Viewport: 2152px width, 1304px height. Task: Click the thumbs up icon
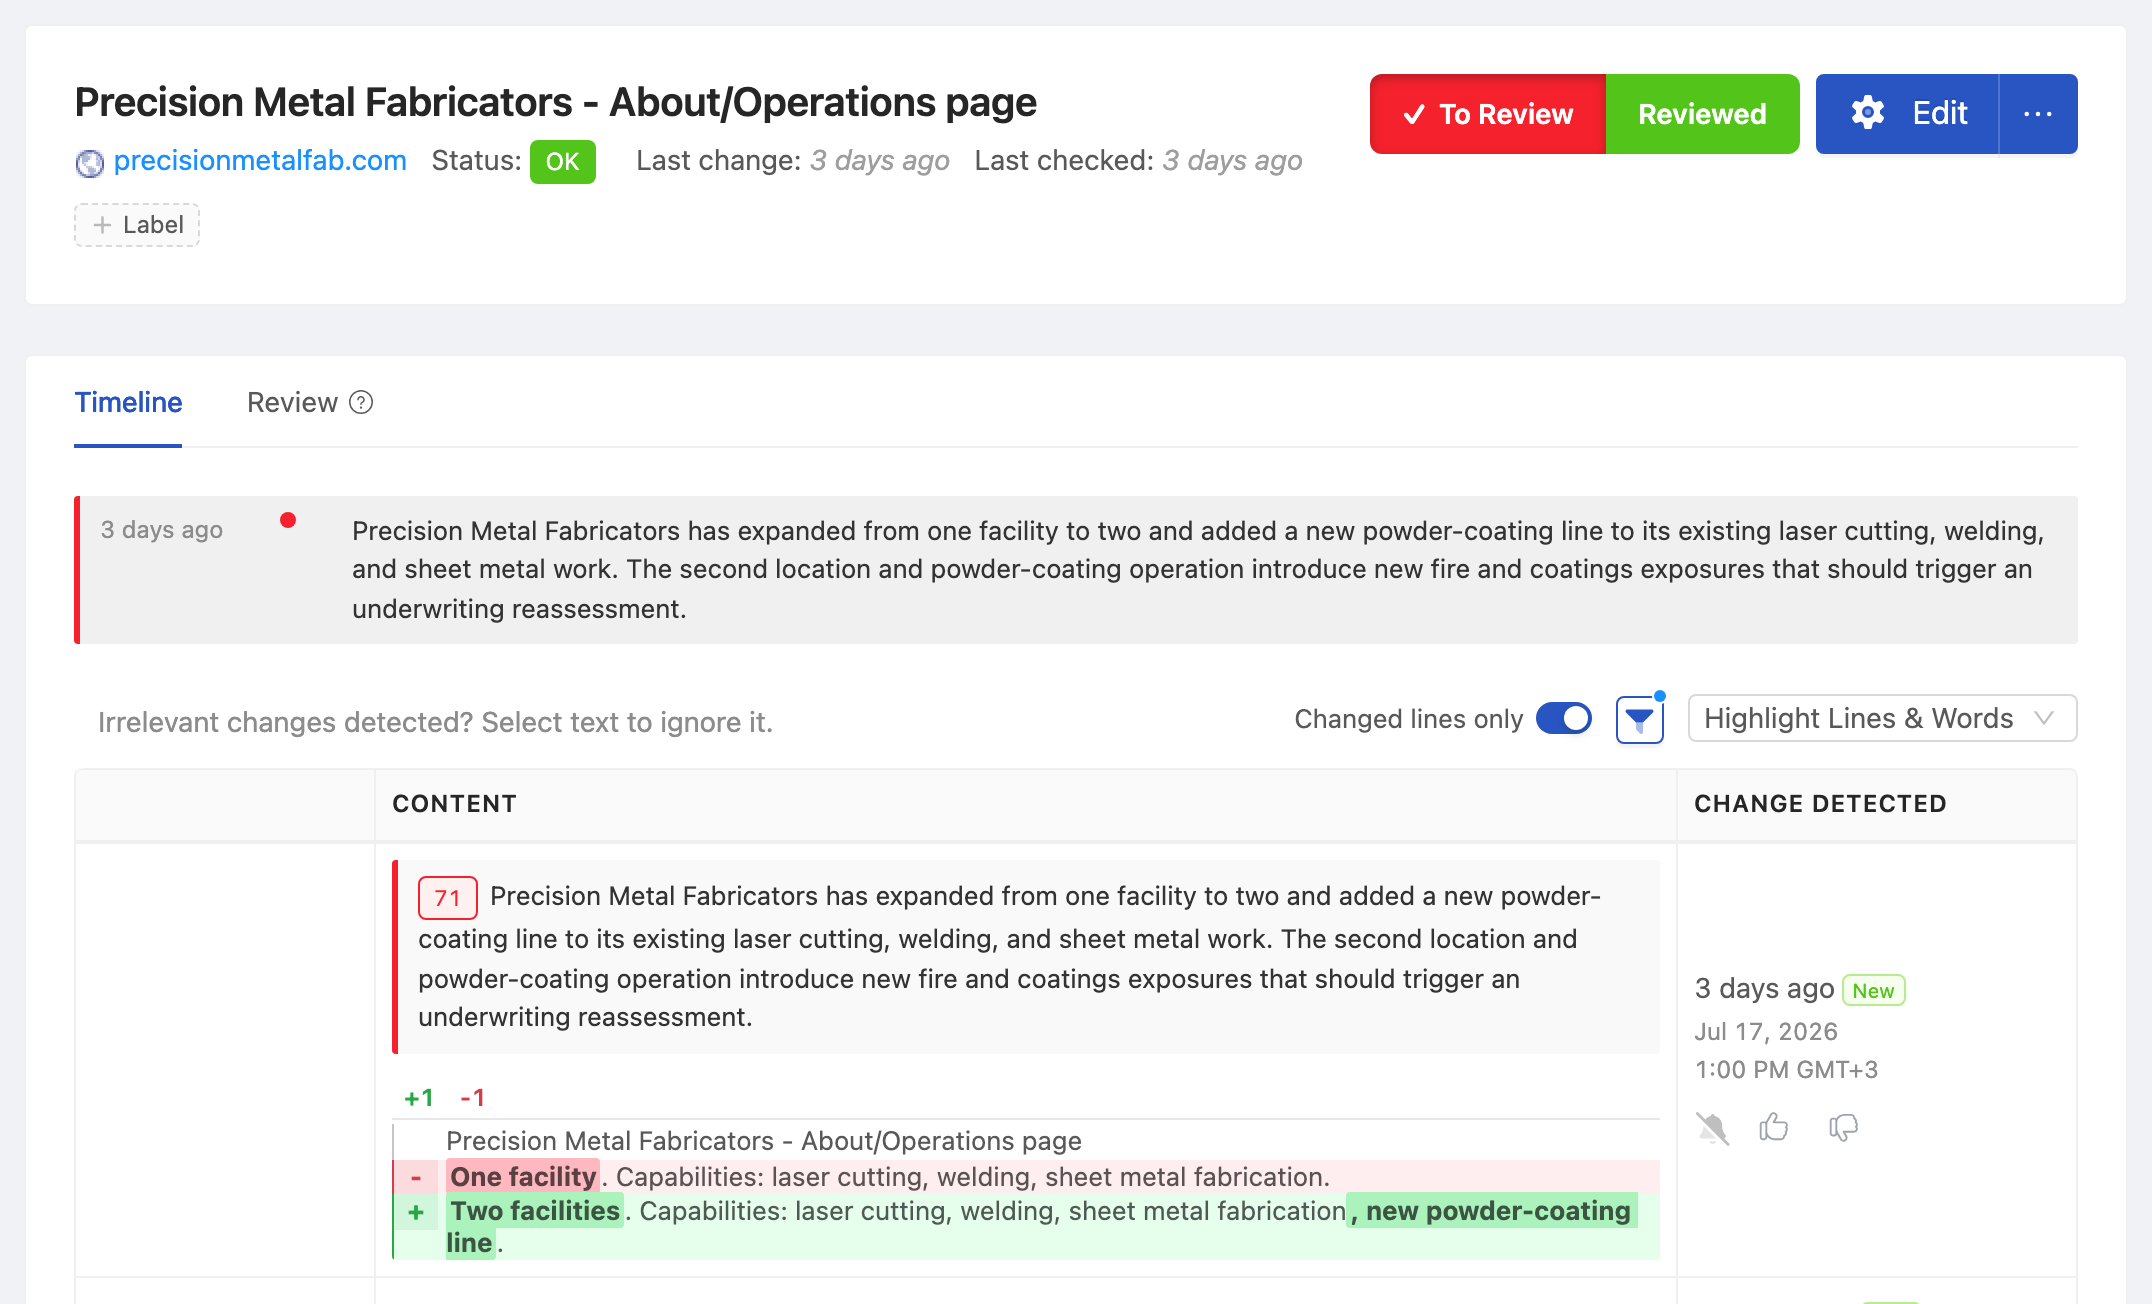pos(1774,1127)
